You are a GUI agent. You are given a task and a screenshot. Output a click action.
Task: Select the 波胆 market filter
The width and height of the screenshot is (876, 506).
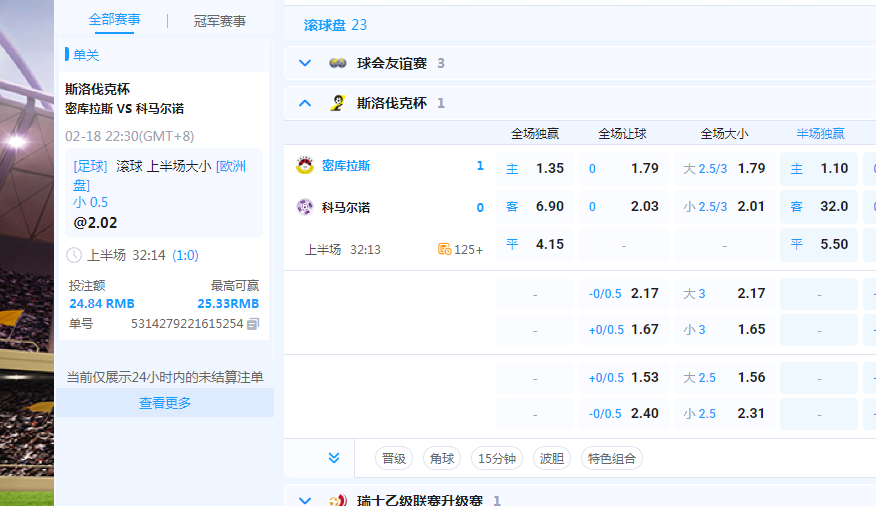coord(551,459)
